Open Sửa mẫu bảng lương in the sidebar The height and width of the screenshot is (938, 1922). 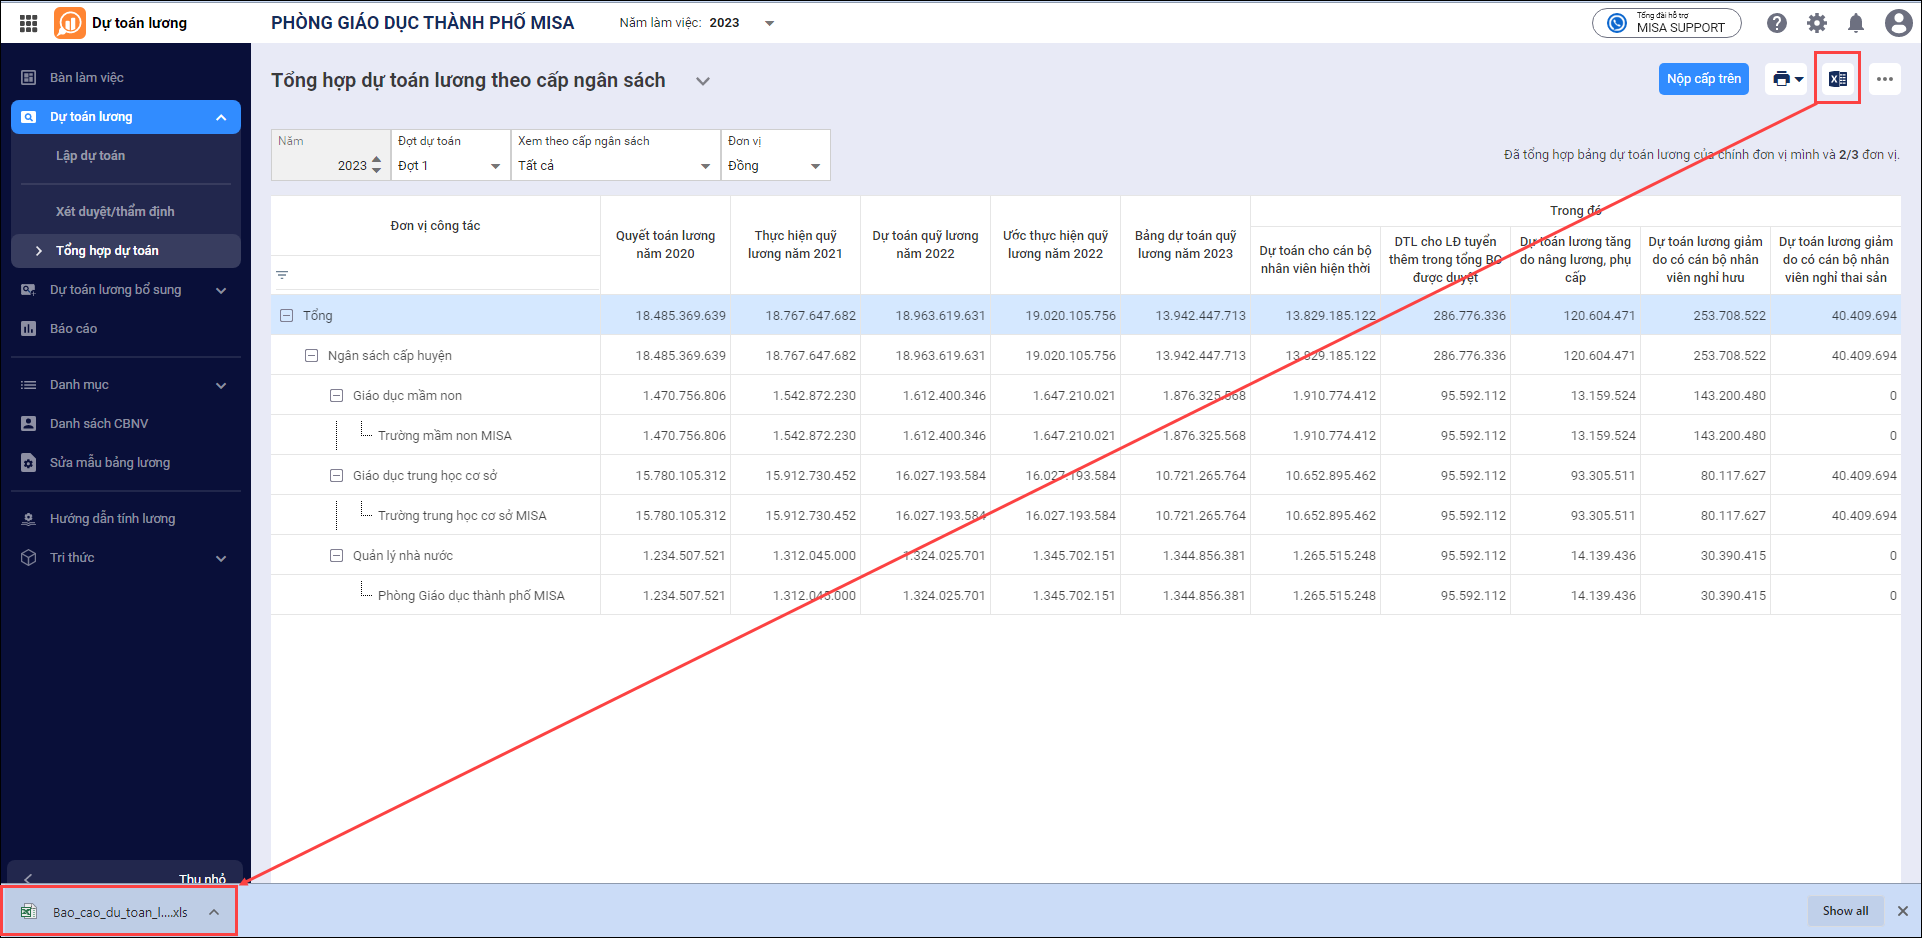coord(126,463)
